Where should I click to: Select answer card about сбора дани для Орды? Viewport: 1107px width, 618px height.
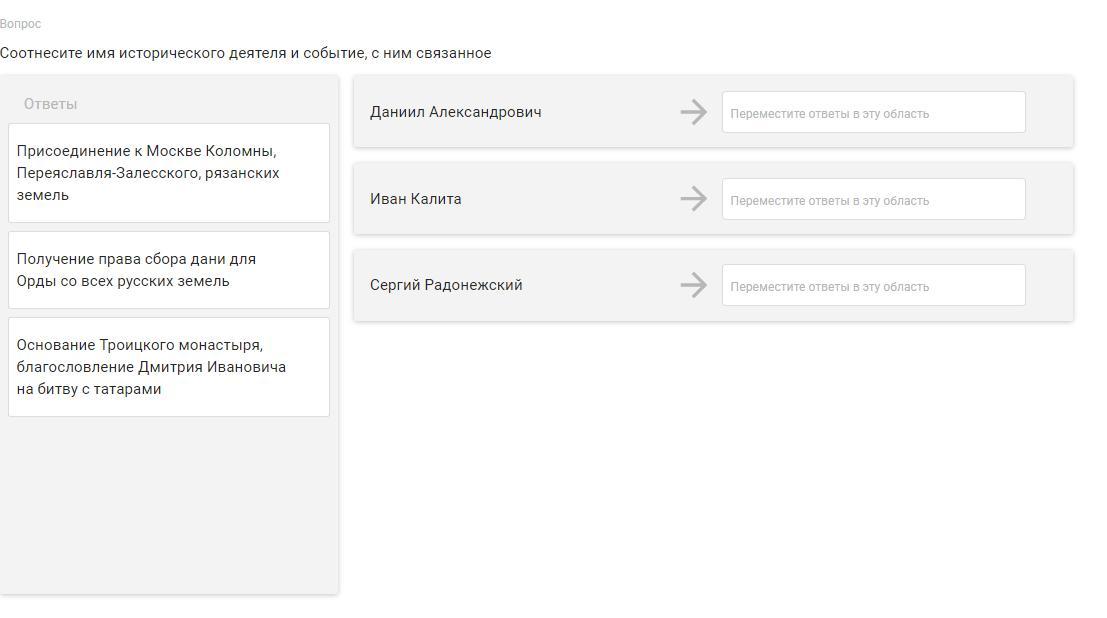pos(169,270)
